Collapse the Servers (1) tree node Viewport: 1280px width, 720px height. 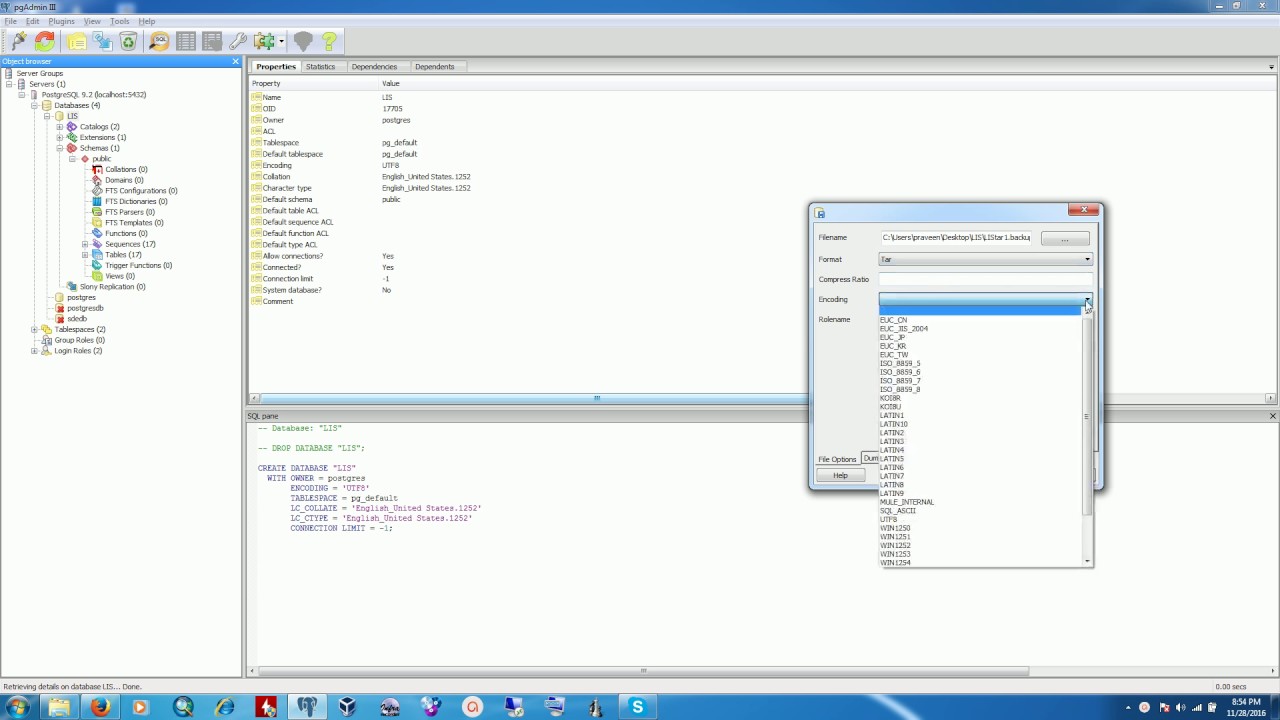tap(9, 84)
